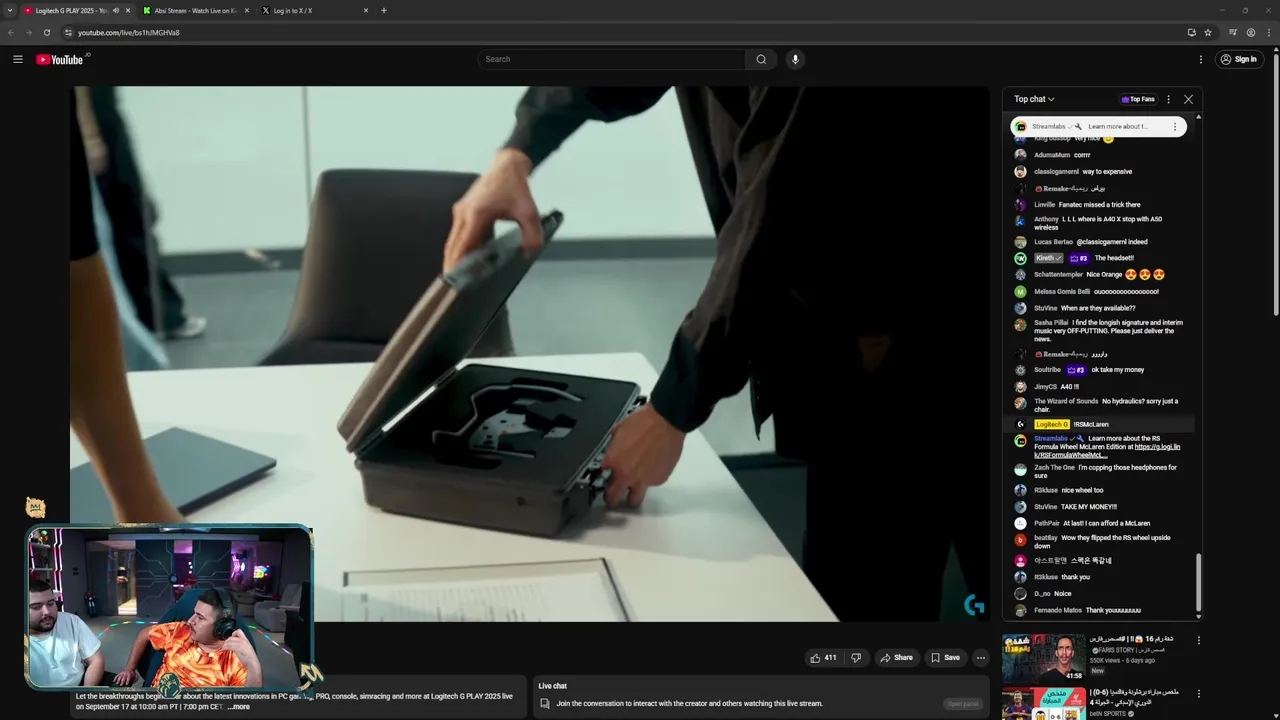Open the pinned Streamlabs message banner
The width and height of the screenshot is (1280, 720).
pos(1098,127)
